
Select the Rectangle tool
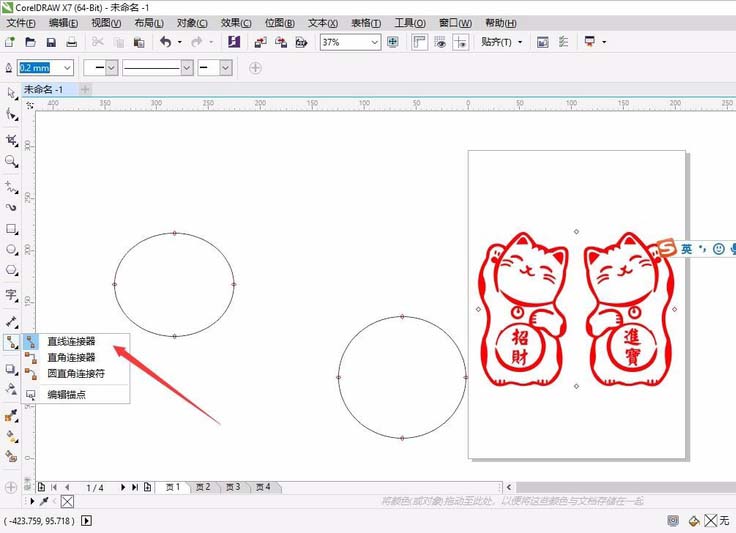click(11, 229)
